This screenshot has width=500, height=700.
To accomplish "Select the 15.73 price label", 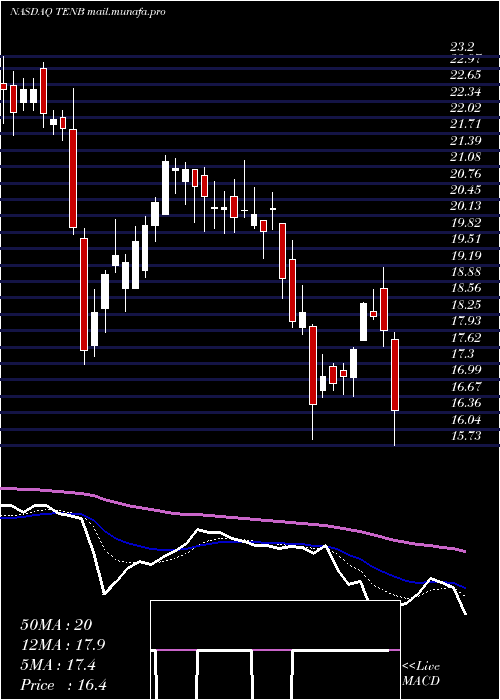I will (x=466, y=436).
